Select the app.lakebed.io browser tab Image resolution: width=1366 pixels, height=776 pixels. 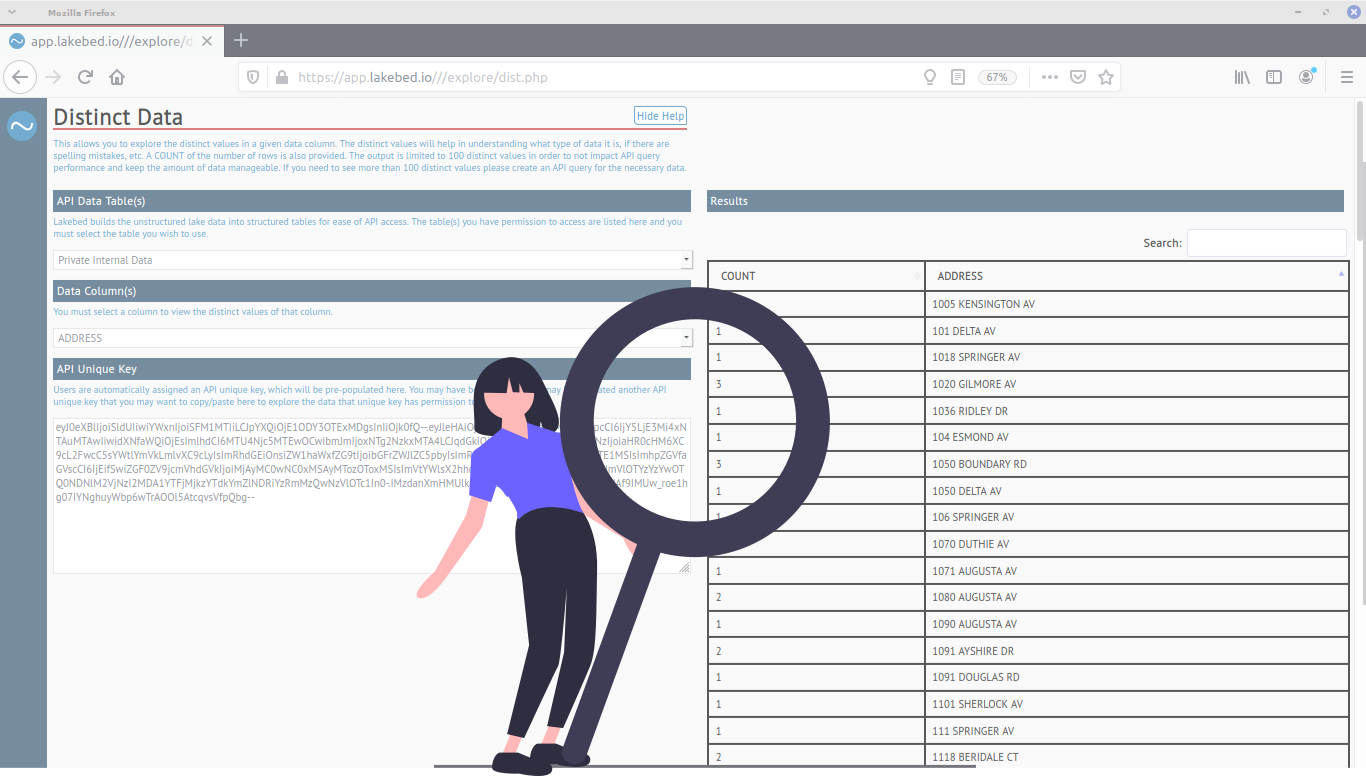[110, 41]
